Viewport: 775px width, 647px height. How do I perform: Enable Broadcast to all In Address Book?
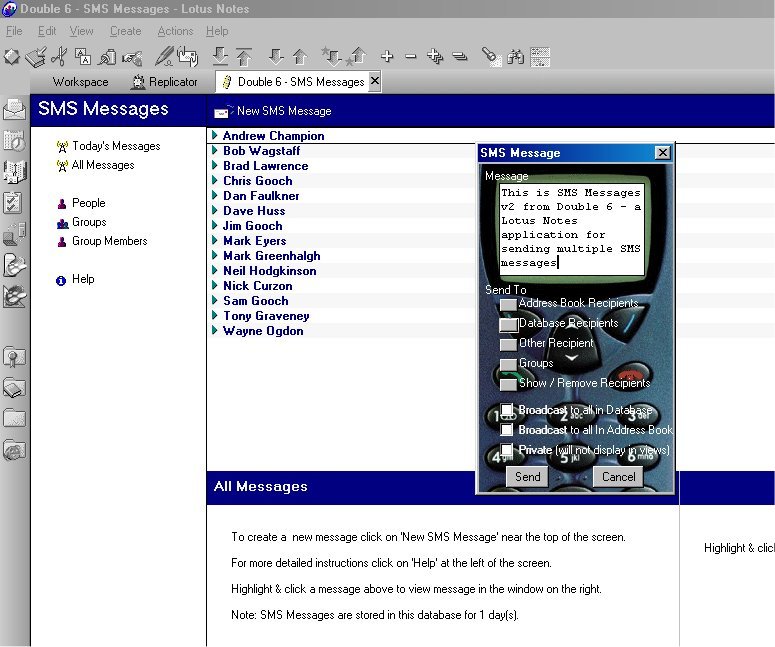[507, 430]
